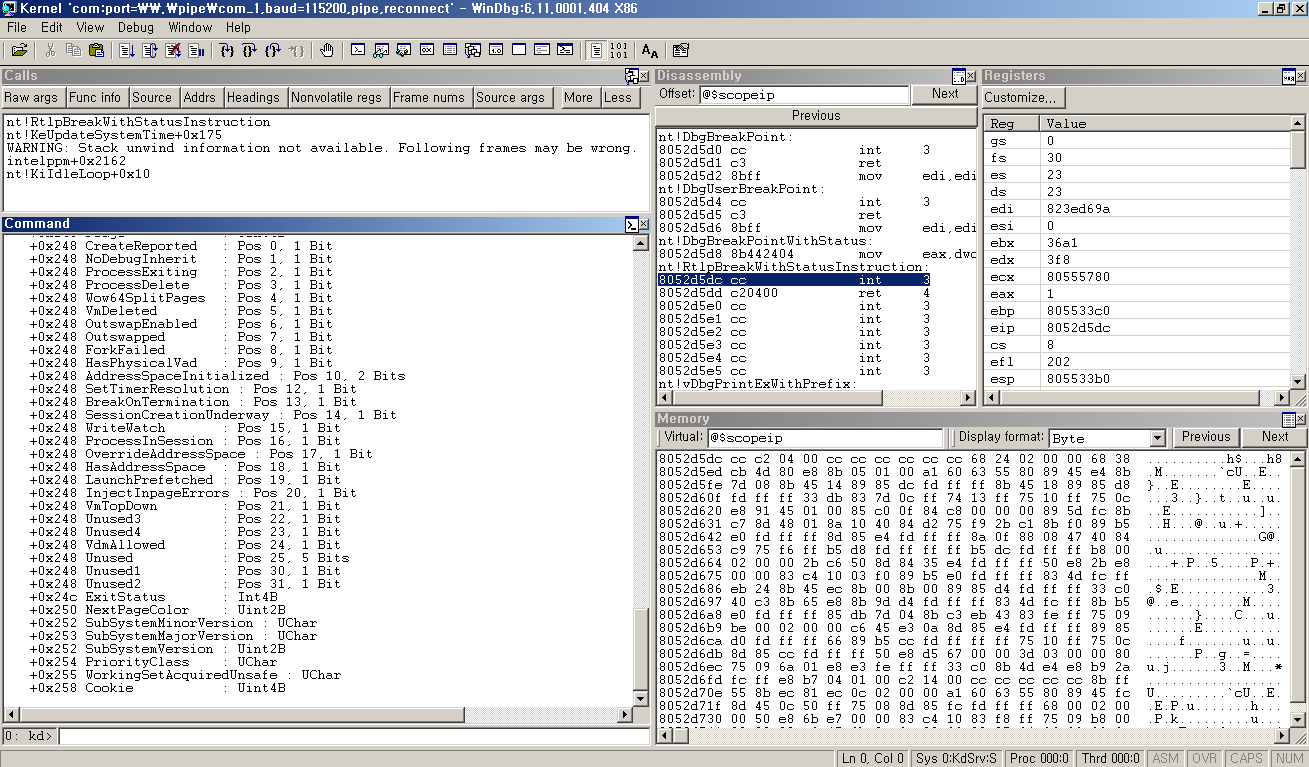The height and width of the screenshot is (767, 1309).
Task: Open the View menu
Action: click(x=90, y=28)
